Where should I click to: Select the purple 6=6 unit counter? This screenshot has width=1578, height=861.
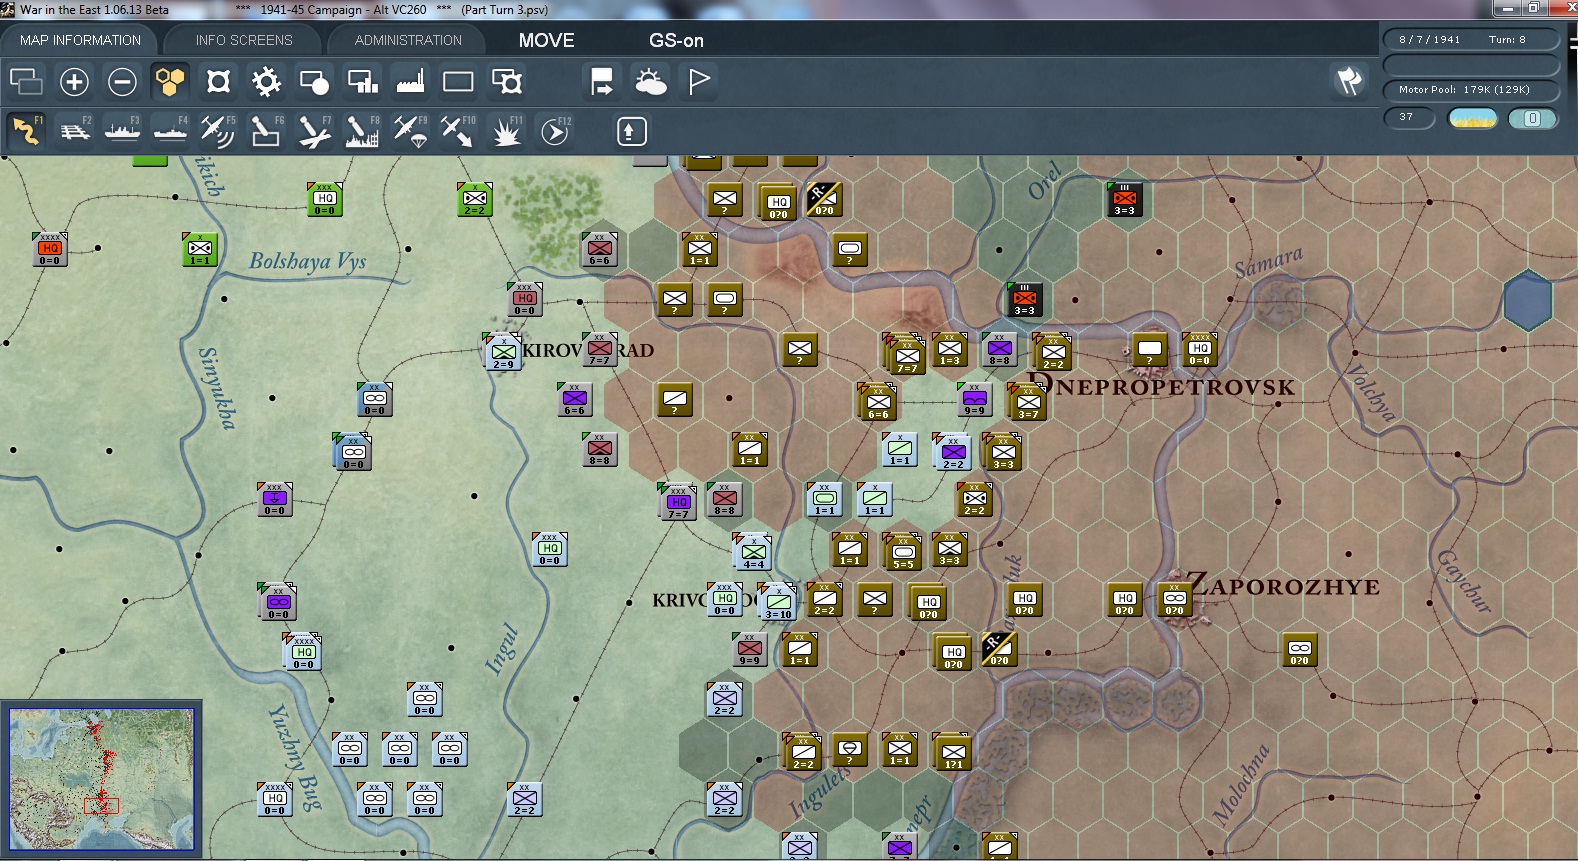575,400
